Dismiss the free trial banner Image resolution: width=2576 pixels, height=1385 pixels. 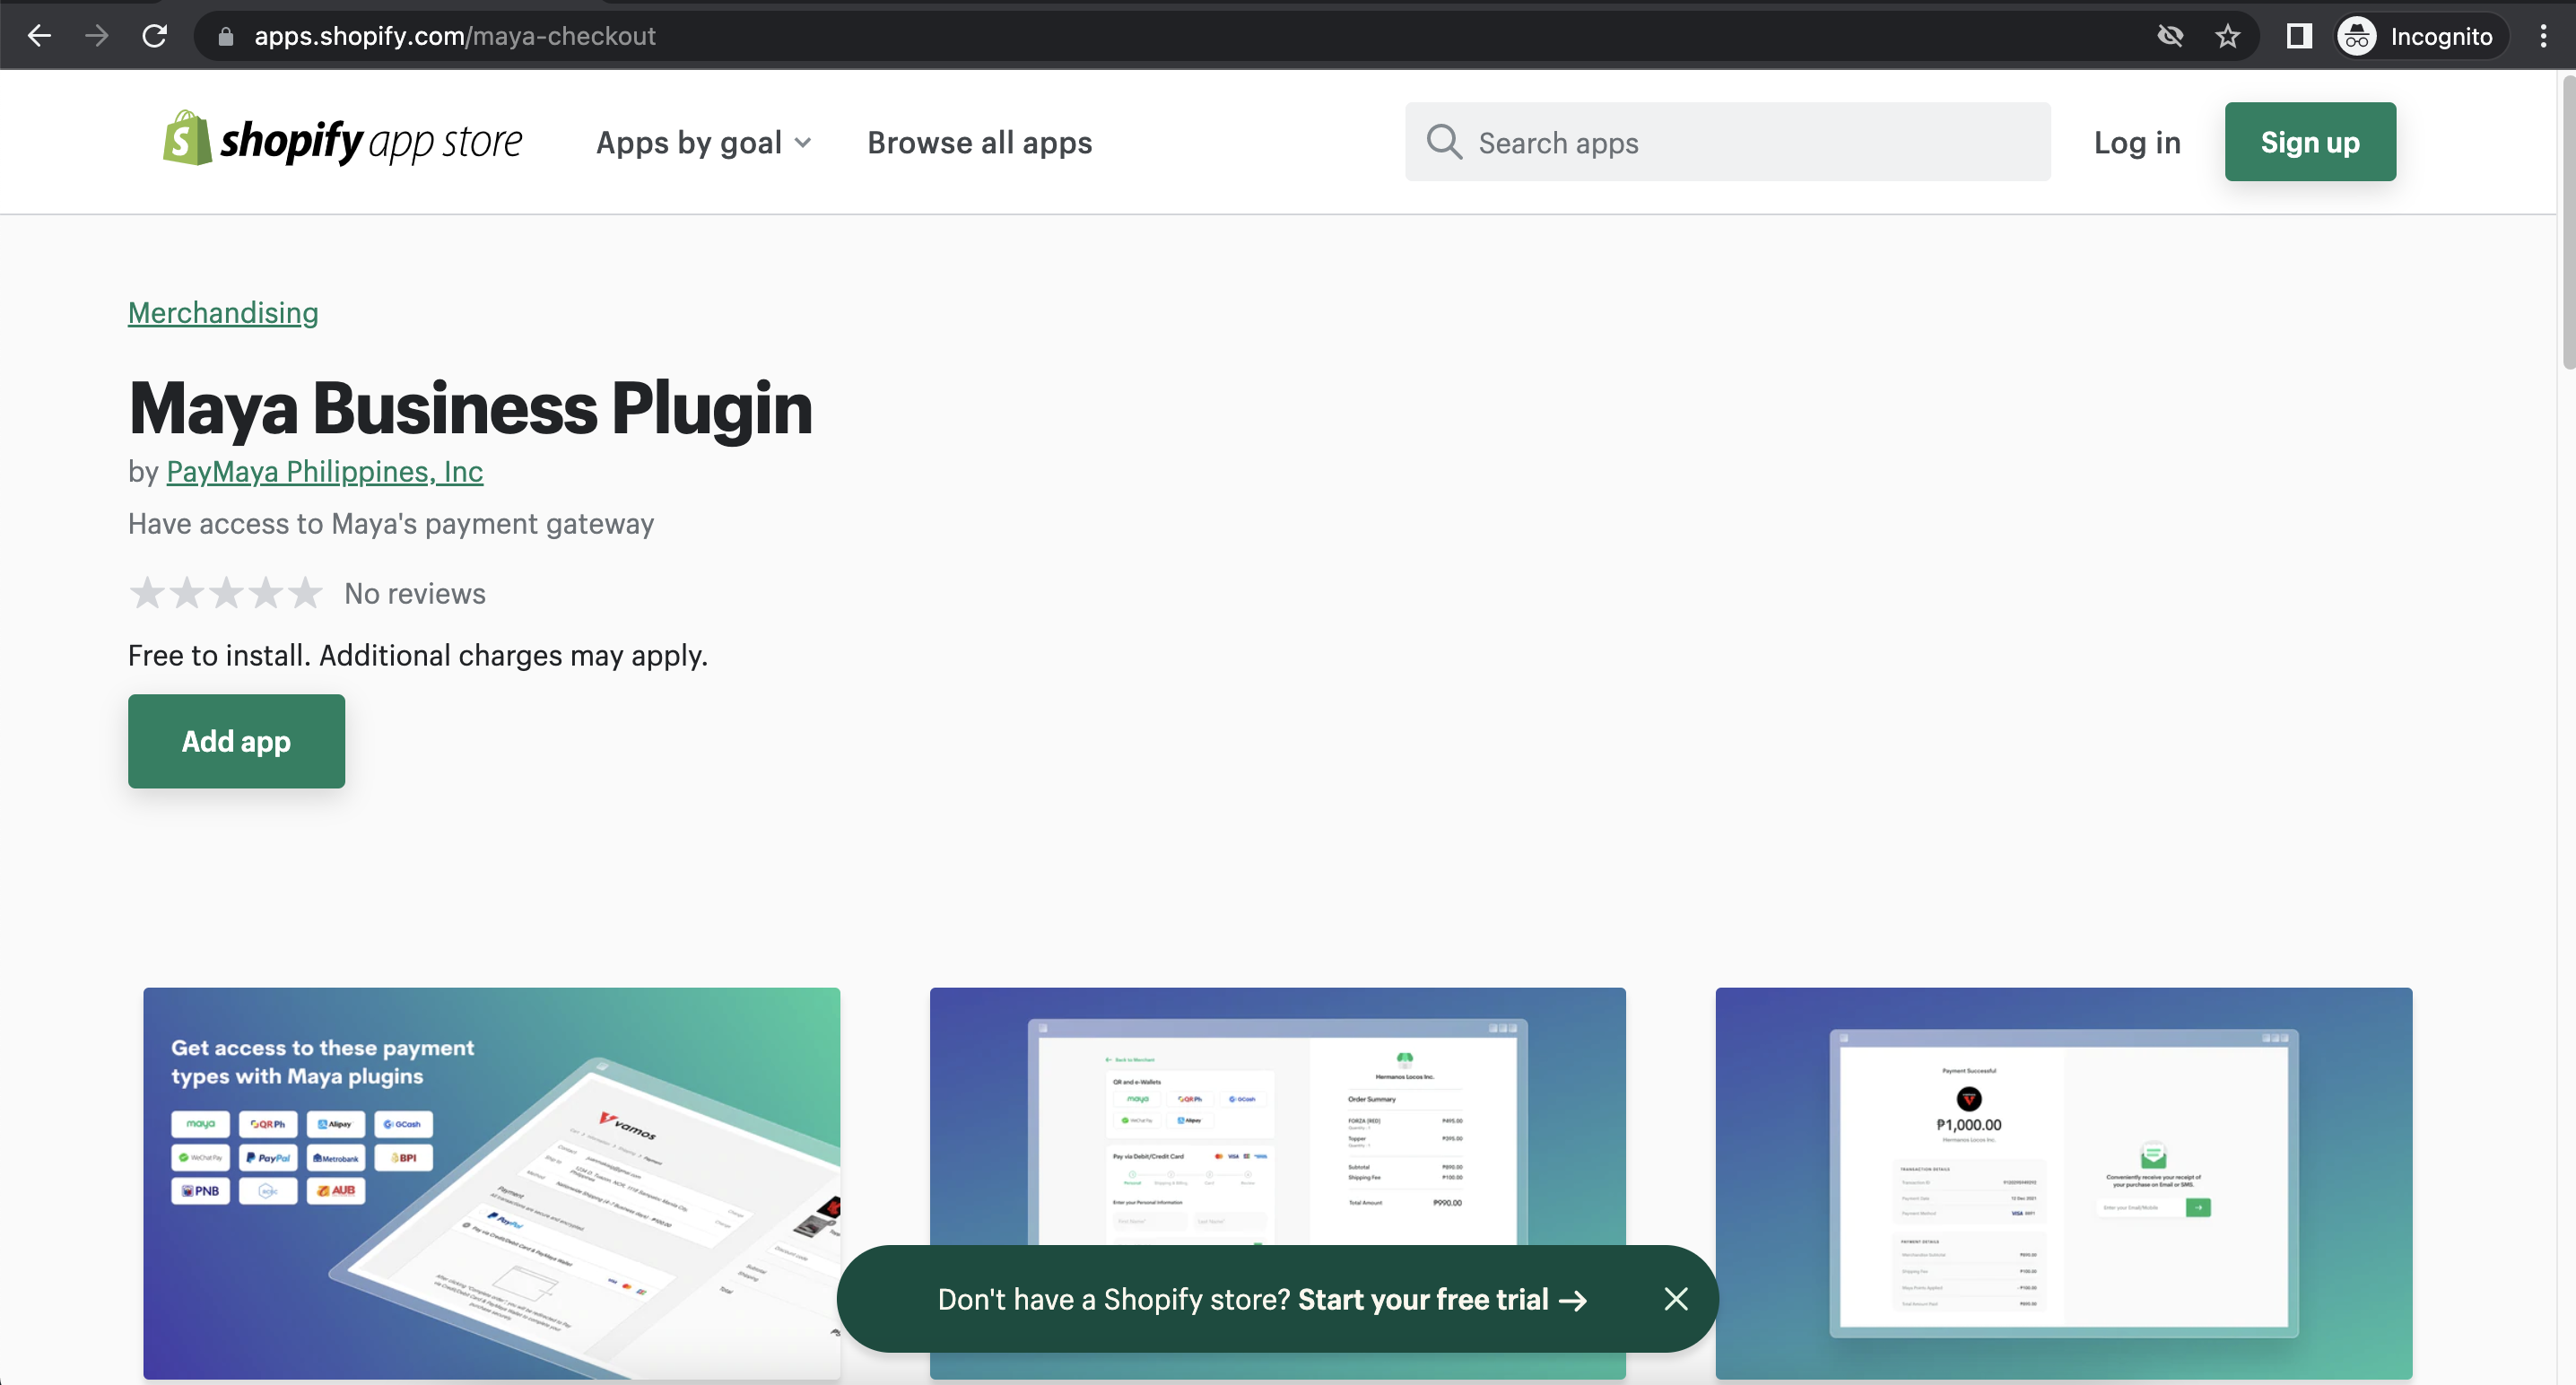pos(1676,1298)
